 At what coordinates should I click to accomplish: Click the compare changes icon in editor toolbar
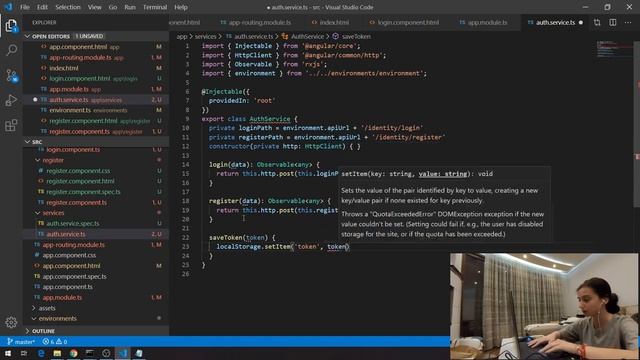point(597,22)
